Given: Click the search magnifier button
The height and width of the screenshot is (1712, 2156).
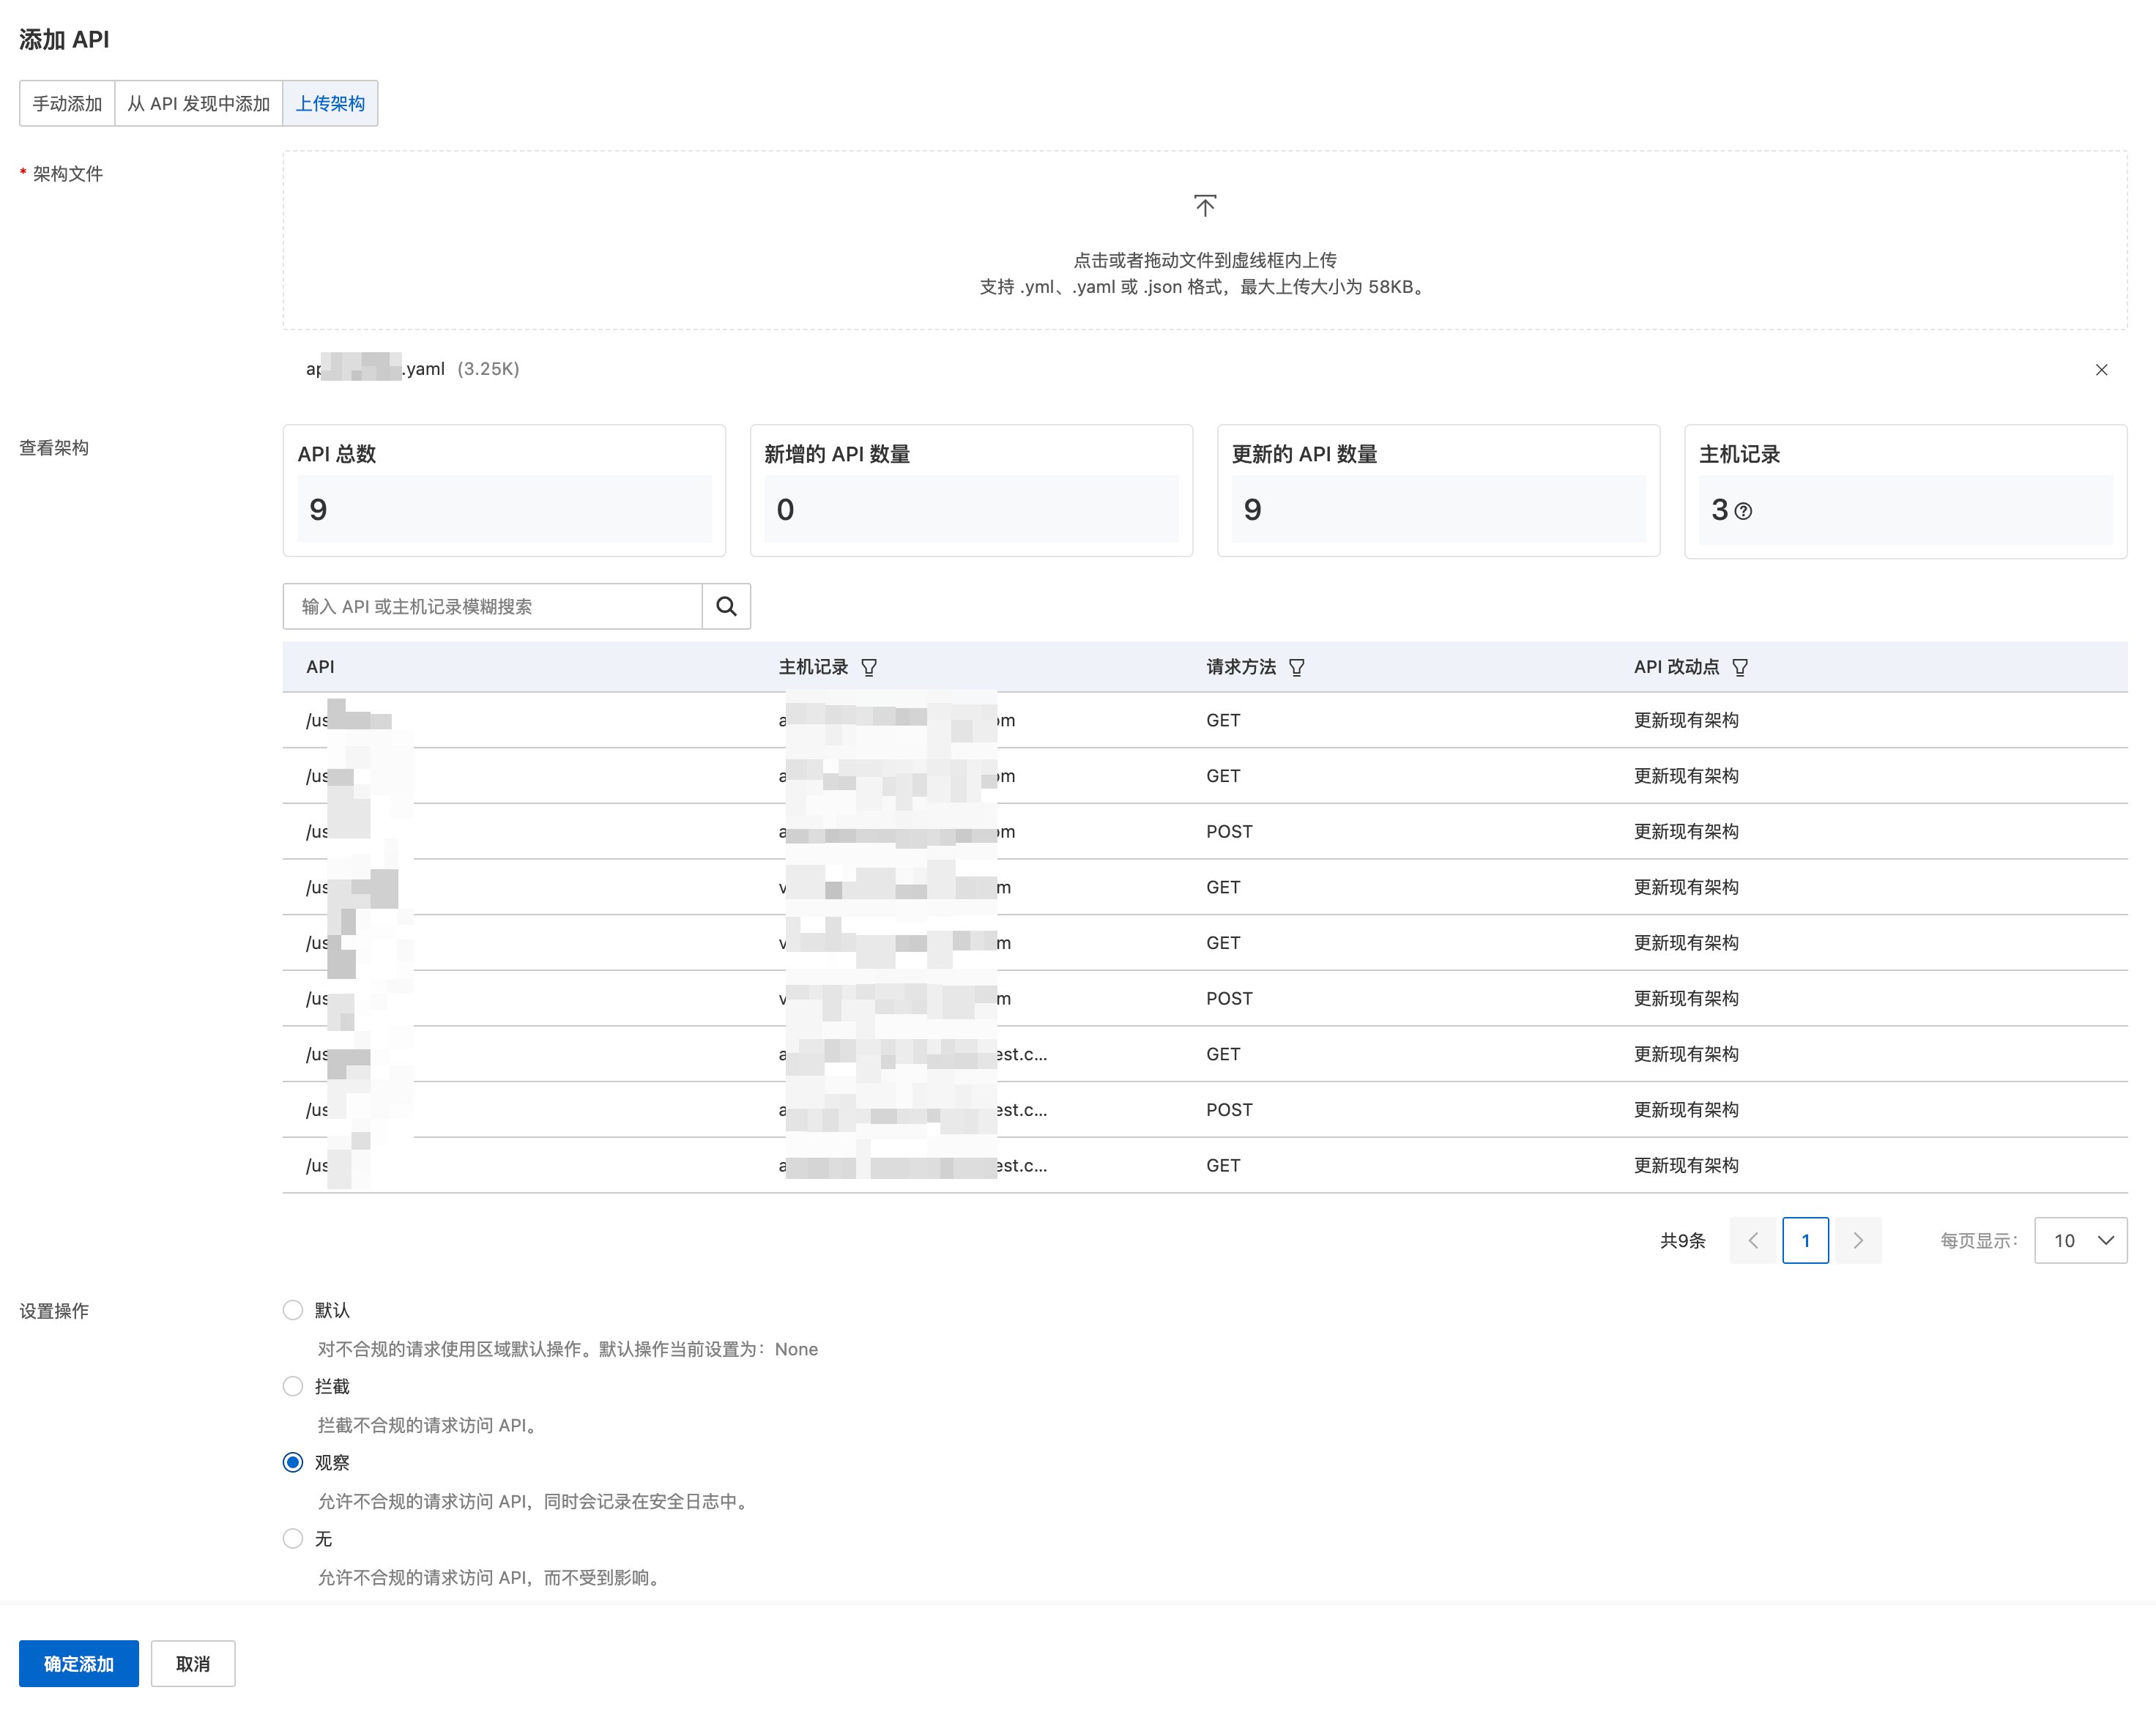Looking at the screenshot, I should coord(726,606).
